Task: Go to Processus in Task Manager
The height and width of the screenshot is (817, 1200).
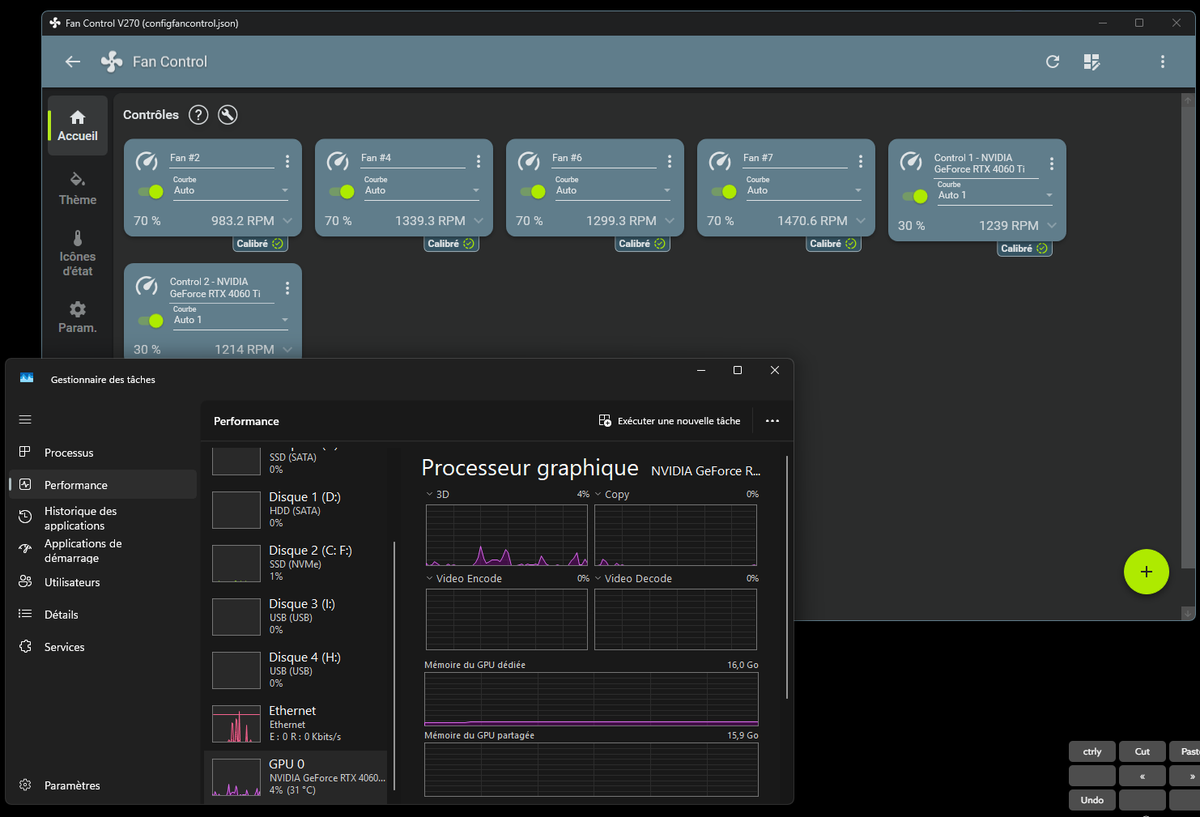Action: (x=103, y=453)
